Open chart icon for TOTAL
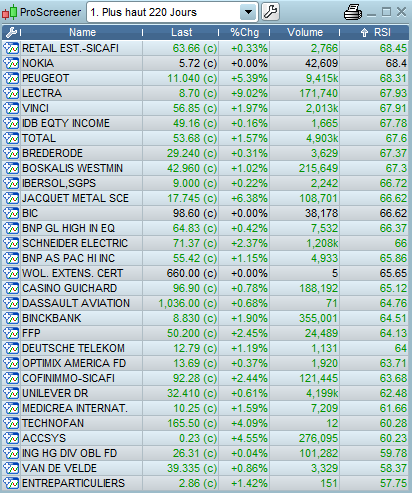 coord(11,138)
